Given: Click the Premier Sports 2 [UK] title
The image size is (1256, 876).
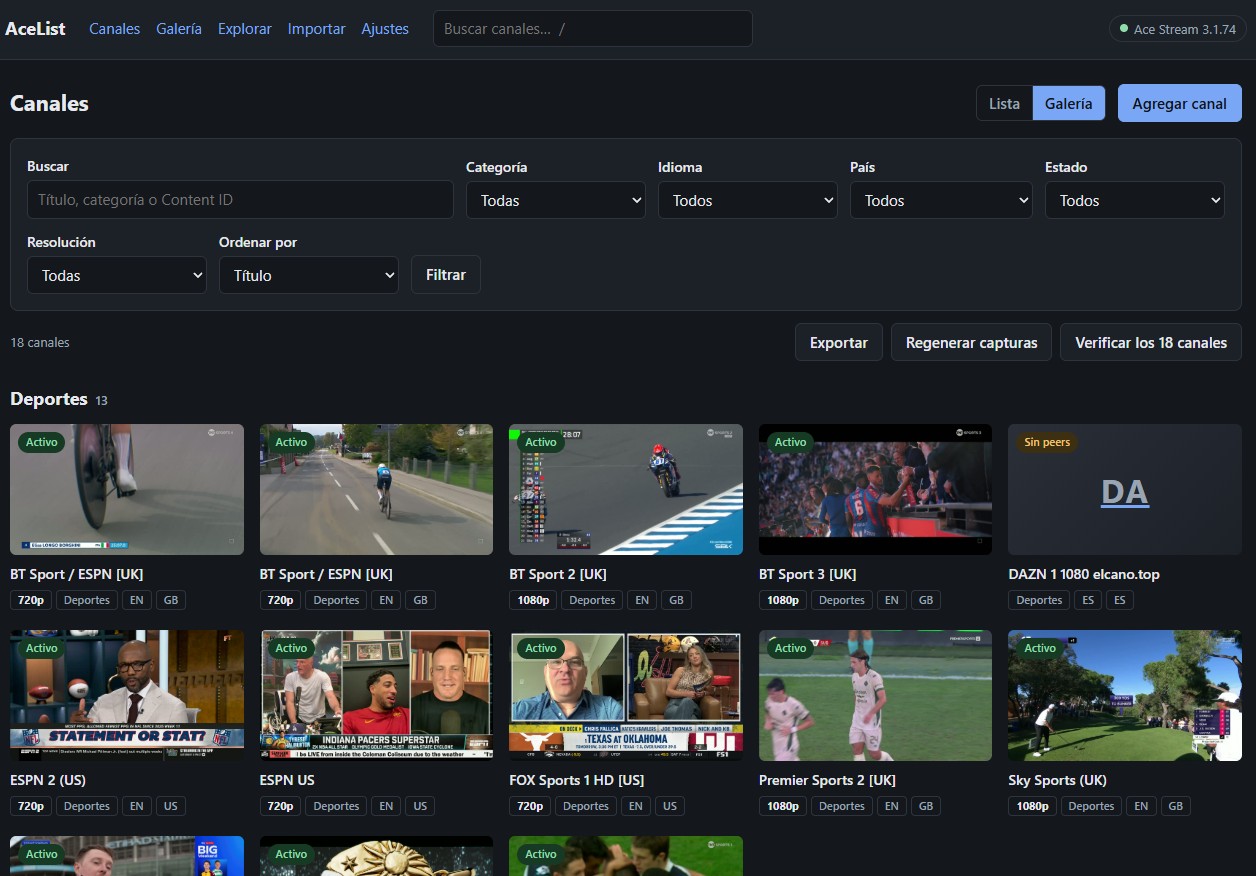Looking at the screenshot, I should pyautogui.click(x=827, y=780).
